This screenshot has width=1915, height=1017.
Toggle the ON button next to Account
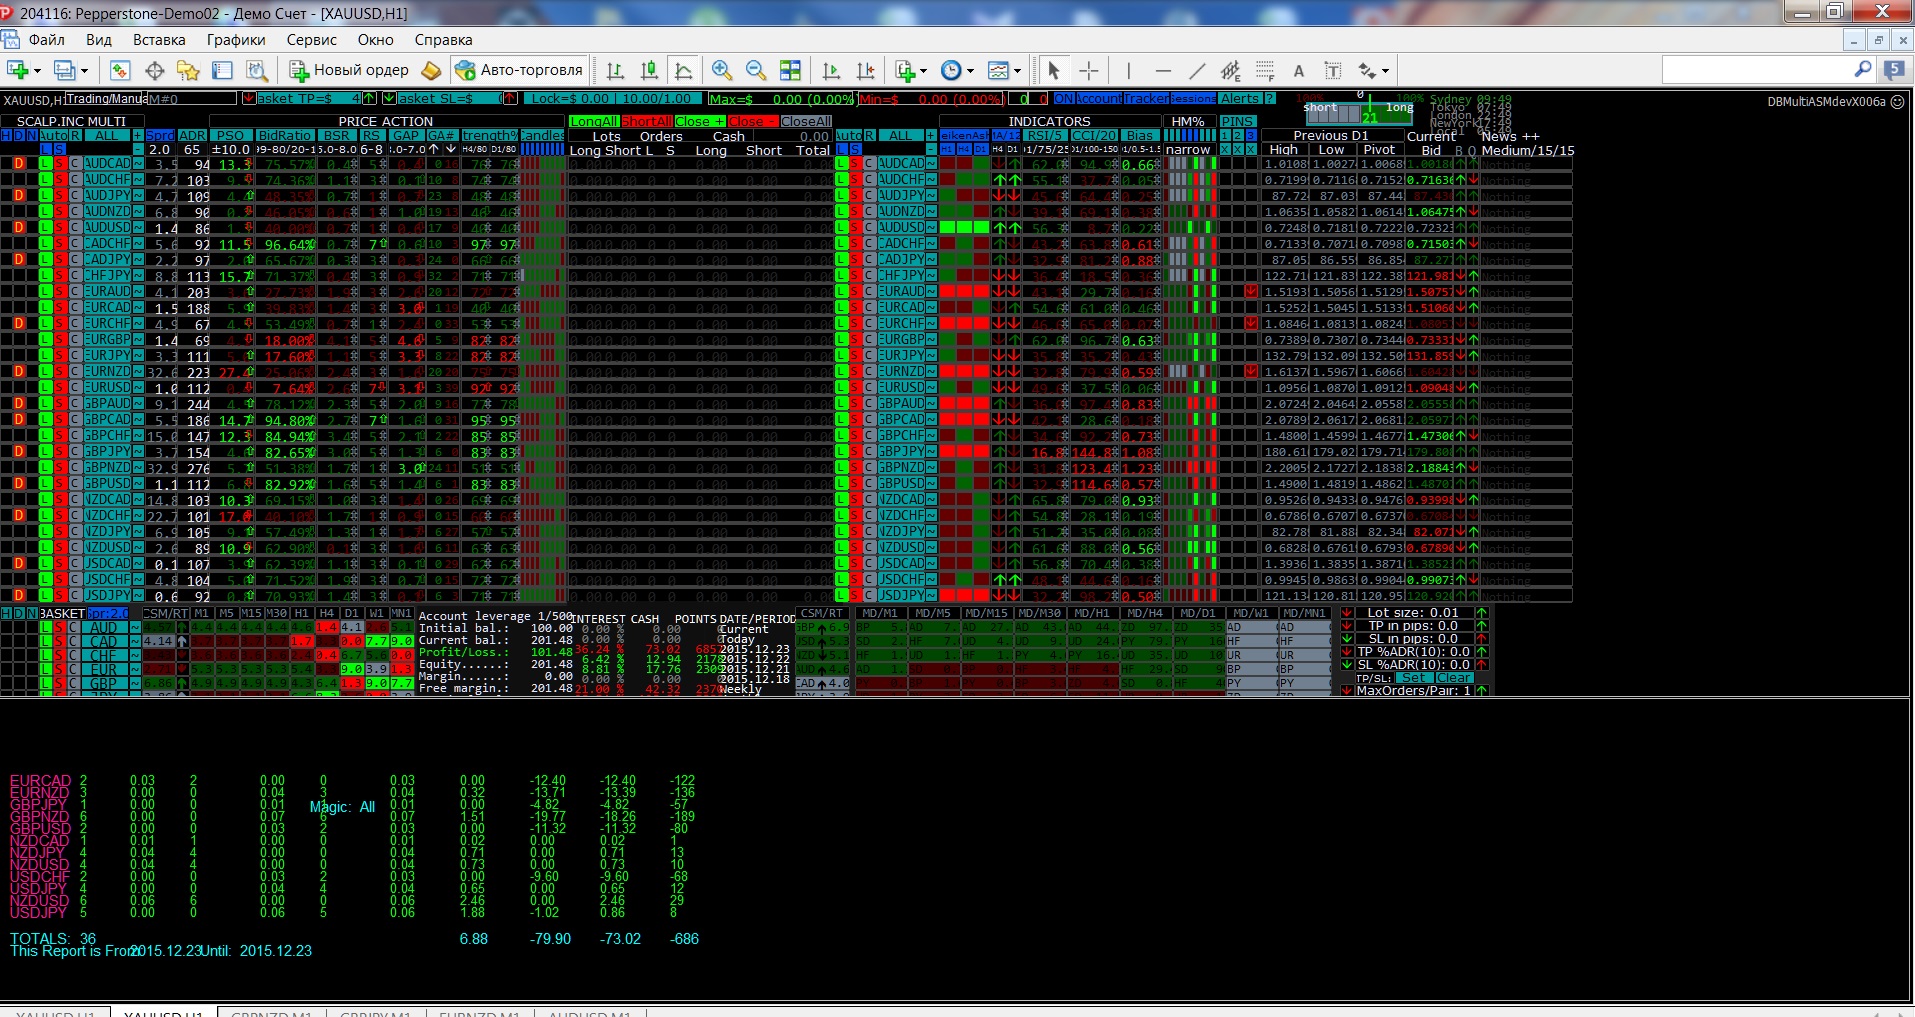point(1063,98)
